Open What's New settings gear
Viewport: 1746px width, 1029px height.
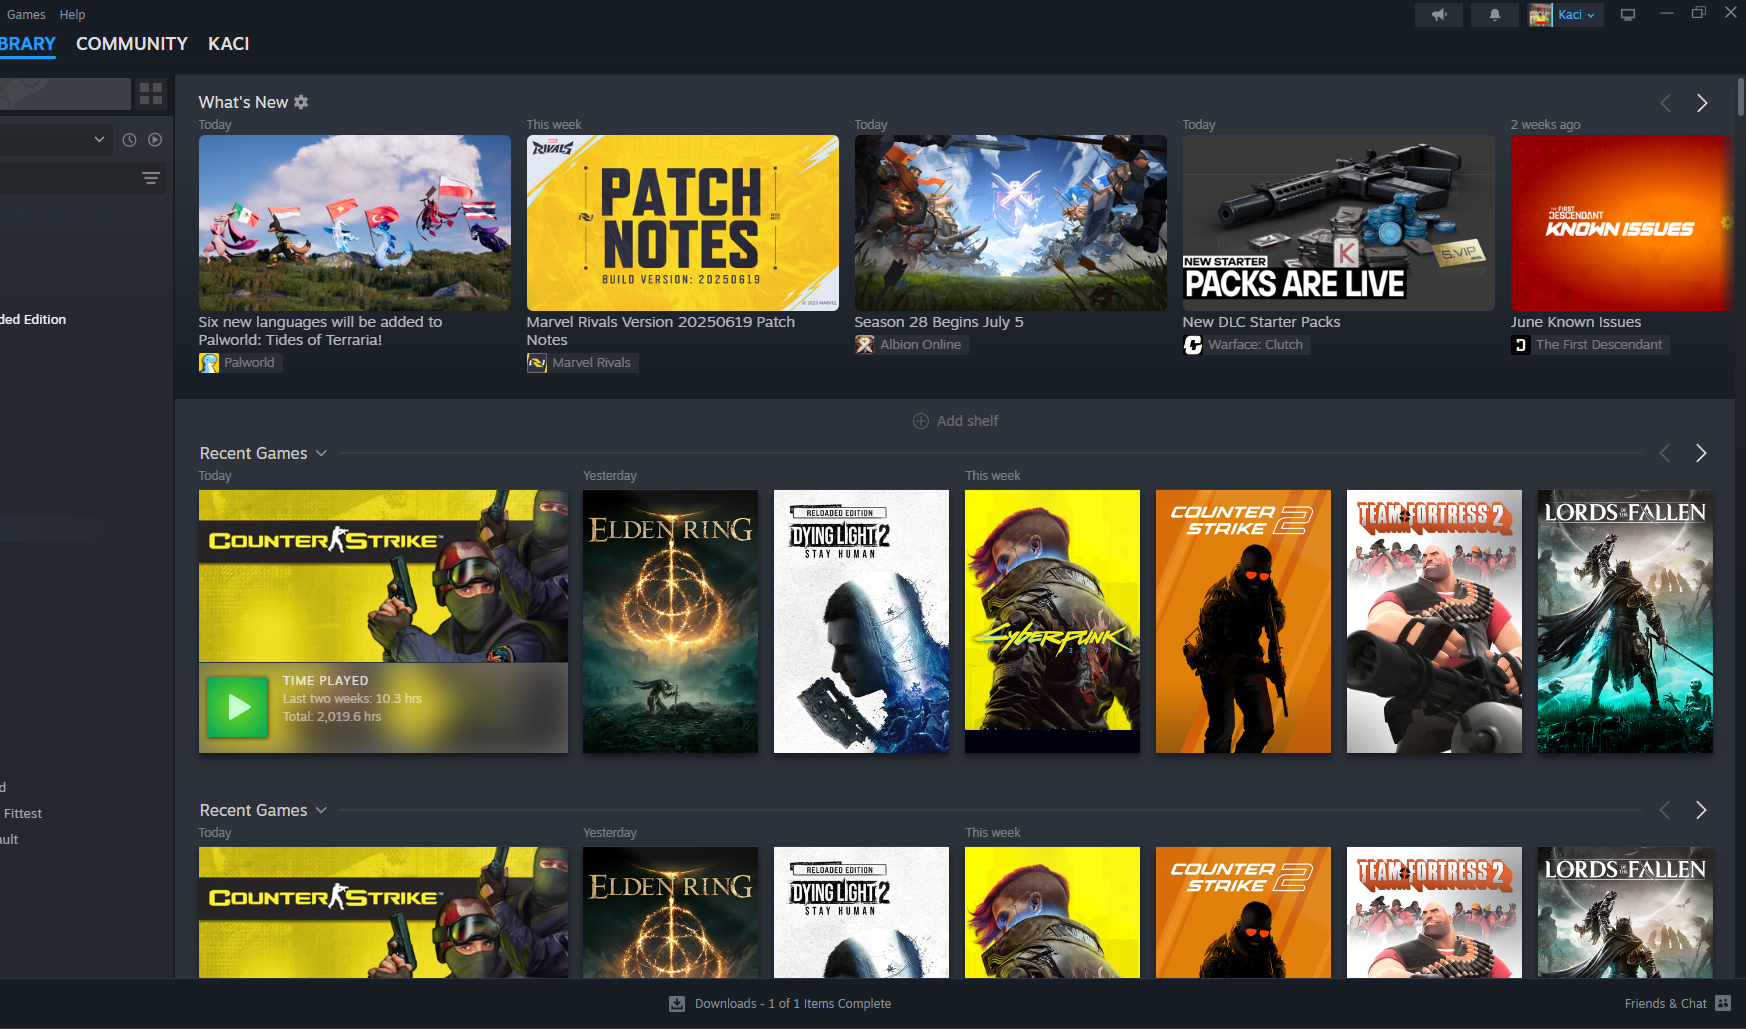[x=301, y=102]
